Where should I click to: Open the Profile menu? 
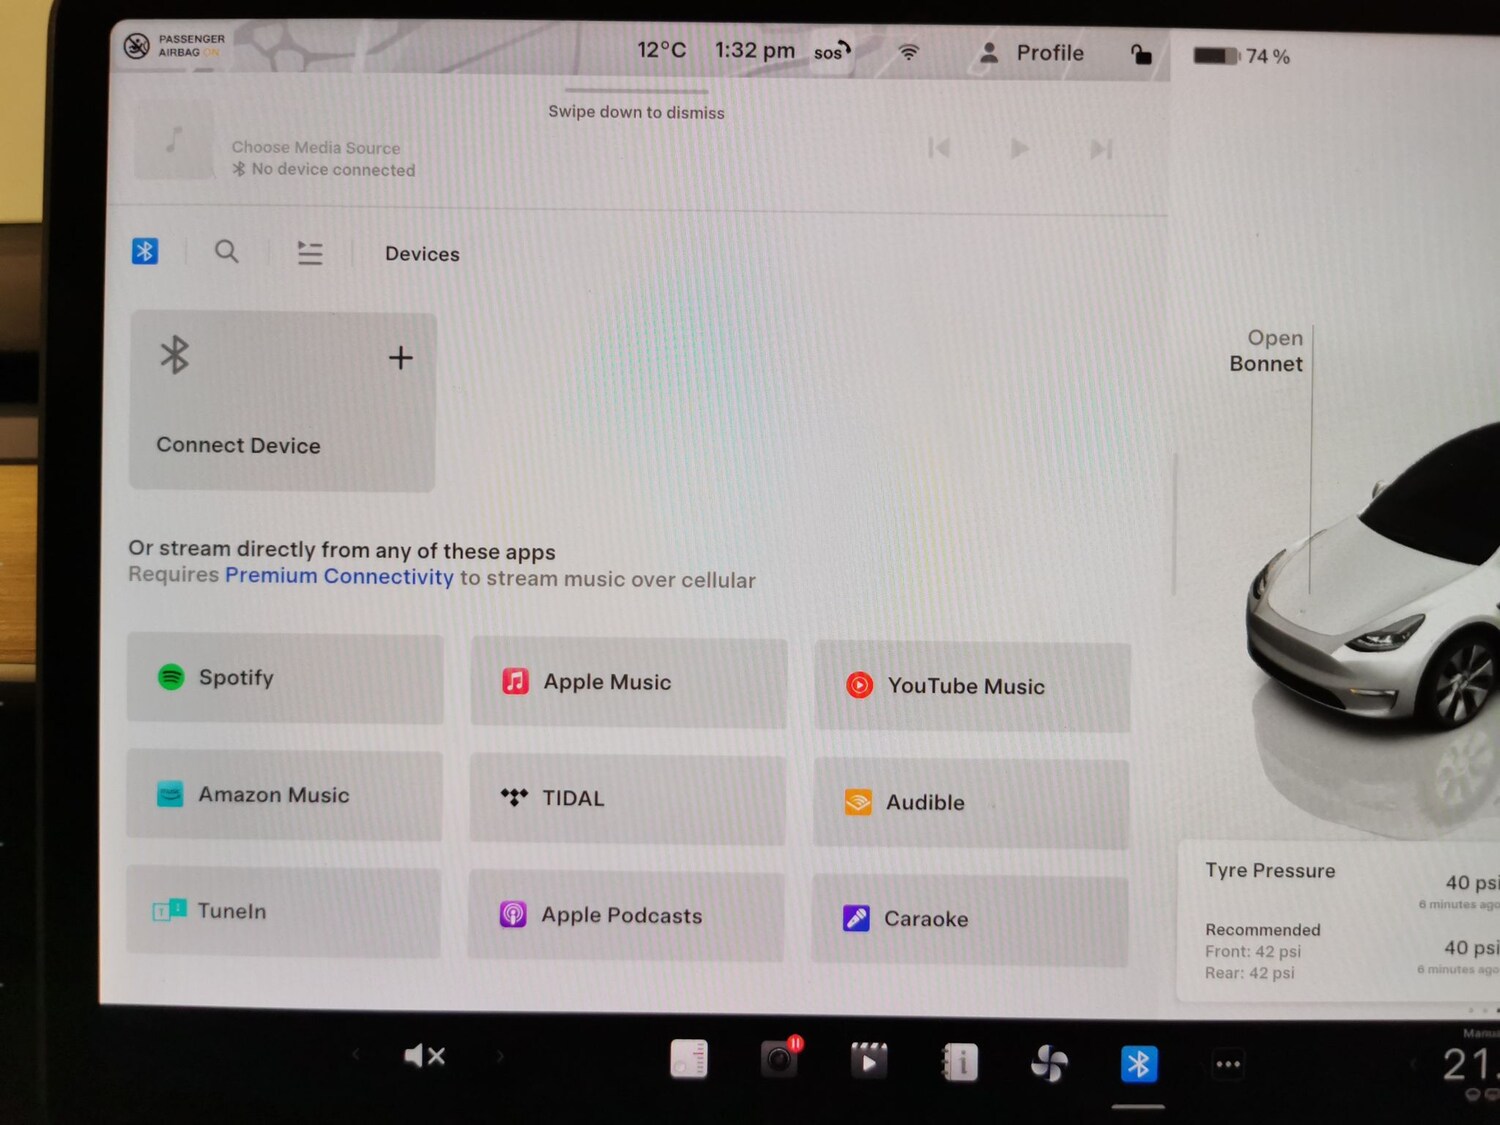click(x=1031, y=52)
